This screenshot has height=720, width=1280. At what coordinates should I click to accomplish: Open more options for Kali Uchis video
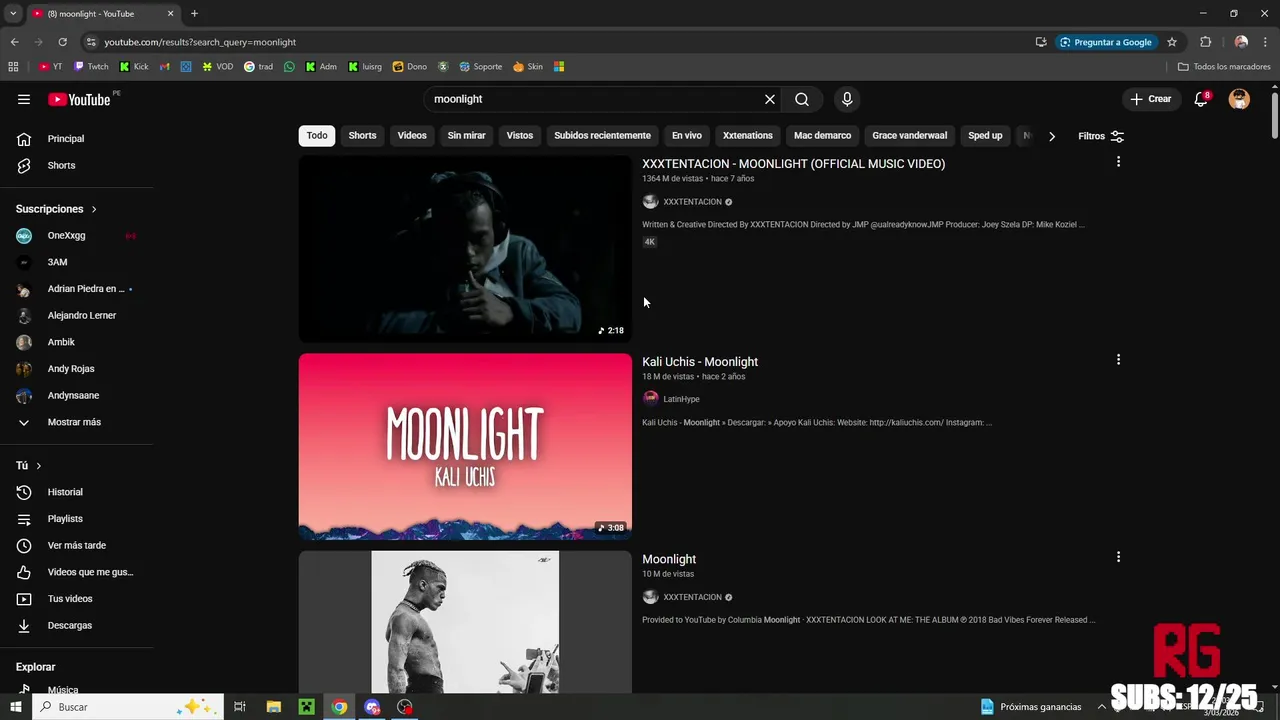point(1118,360)
